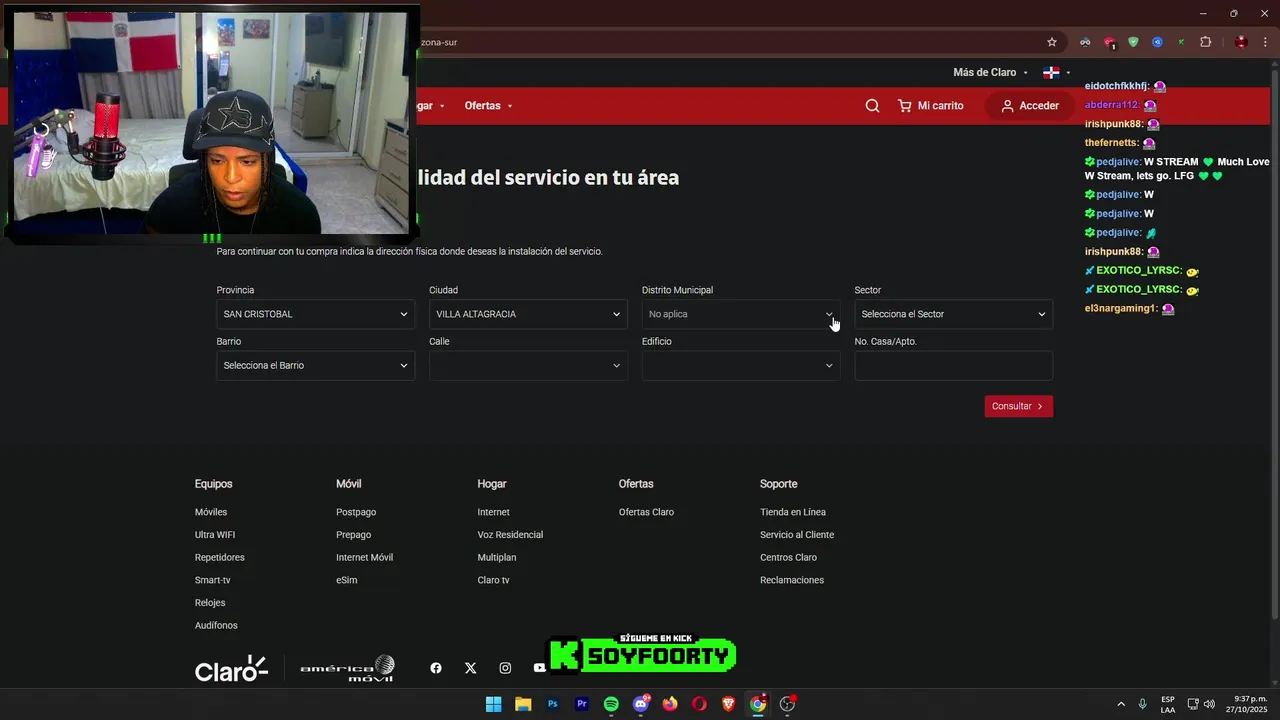Open Claro's X (Twitter) icon in footer
The width and height of the screenshot is (1280, 720).
471,668
